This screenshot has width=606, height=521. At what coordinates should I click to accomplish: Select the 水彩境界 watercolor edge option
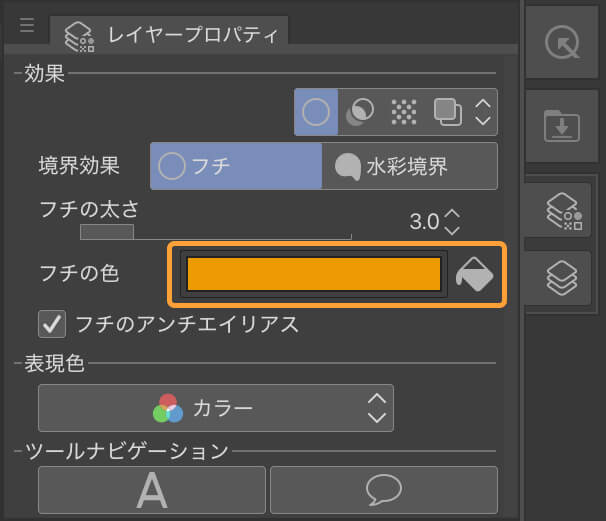pyautogui.click(x=410, y=166)
